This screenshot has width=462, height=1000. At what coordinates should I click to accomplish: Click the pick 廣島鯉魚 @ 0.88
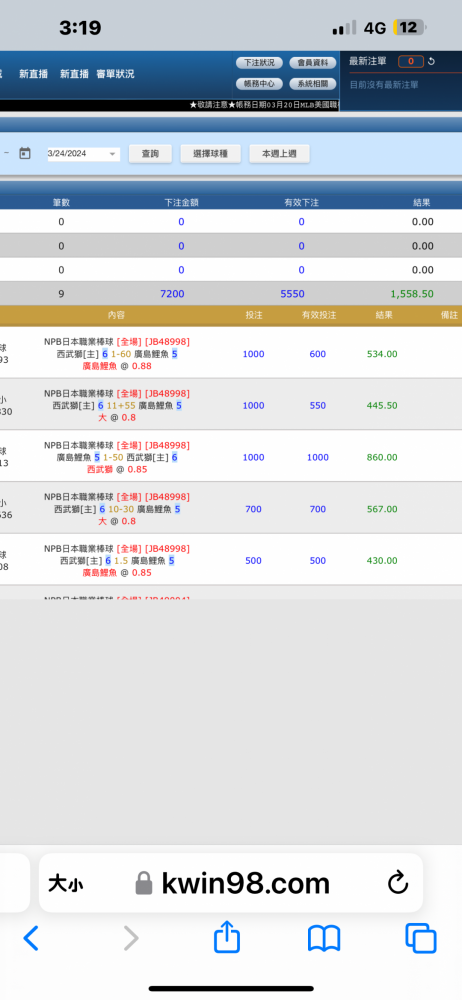click(x=117, y=366)
